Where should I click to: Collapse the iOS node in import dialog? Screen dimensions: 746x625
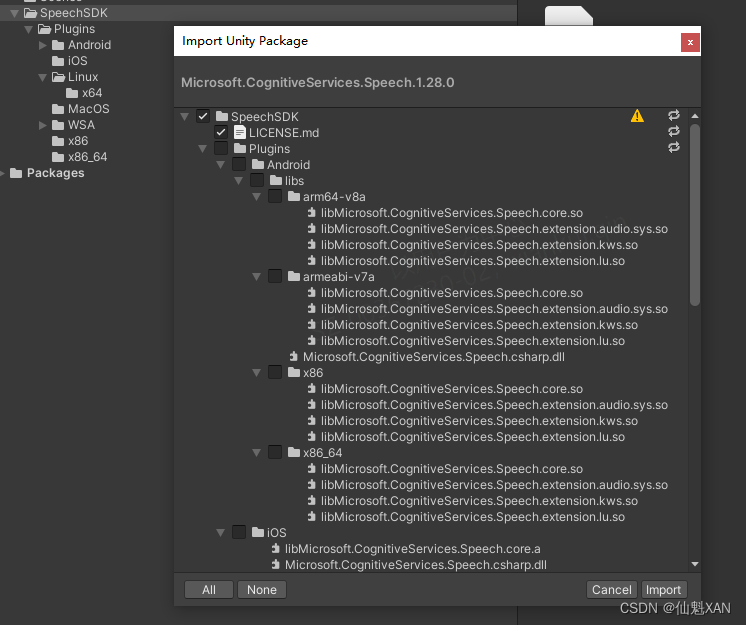221,533
